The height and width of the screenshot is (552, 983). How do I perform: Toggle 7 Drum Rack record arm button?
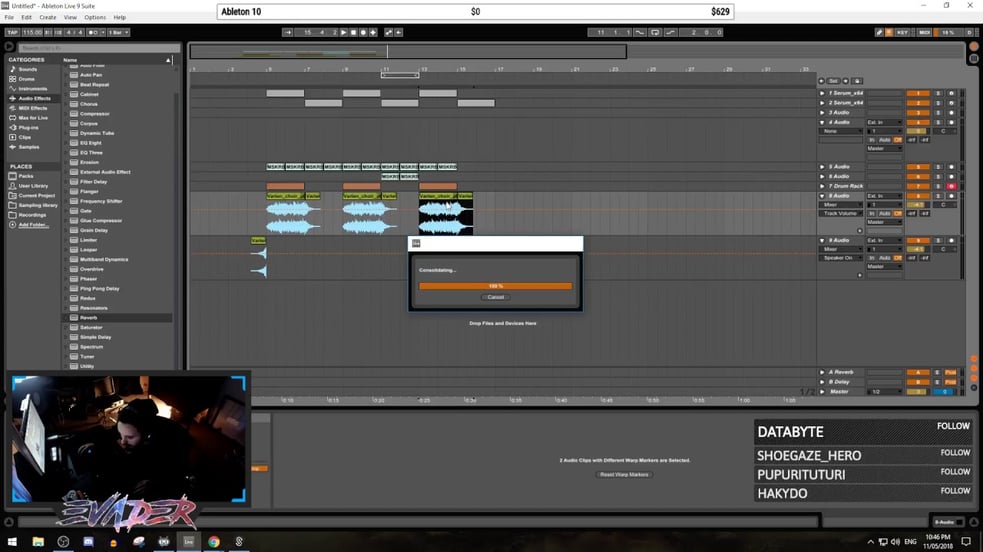[x=951, y=186]
